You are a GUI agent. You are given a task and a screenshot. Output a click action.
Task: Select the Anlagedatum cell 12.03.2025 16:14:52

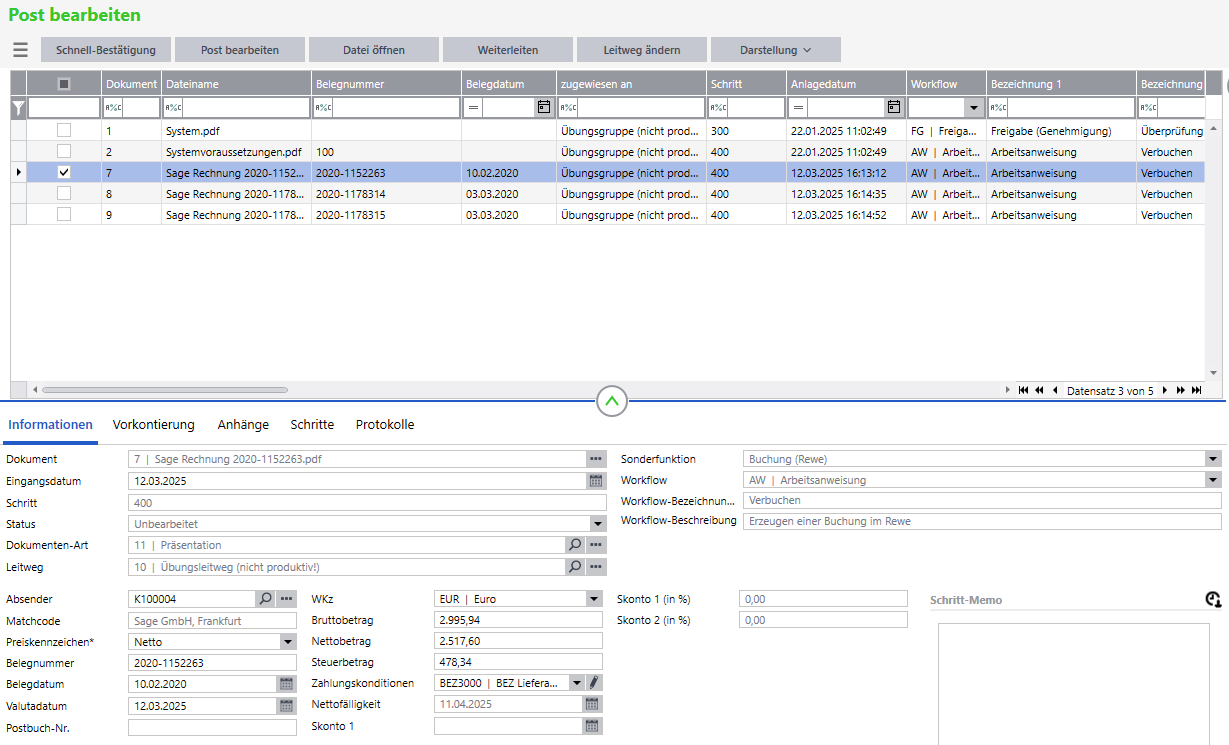[846, 215]
